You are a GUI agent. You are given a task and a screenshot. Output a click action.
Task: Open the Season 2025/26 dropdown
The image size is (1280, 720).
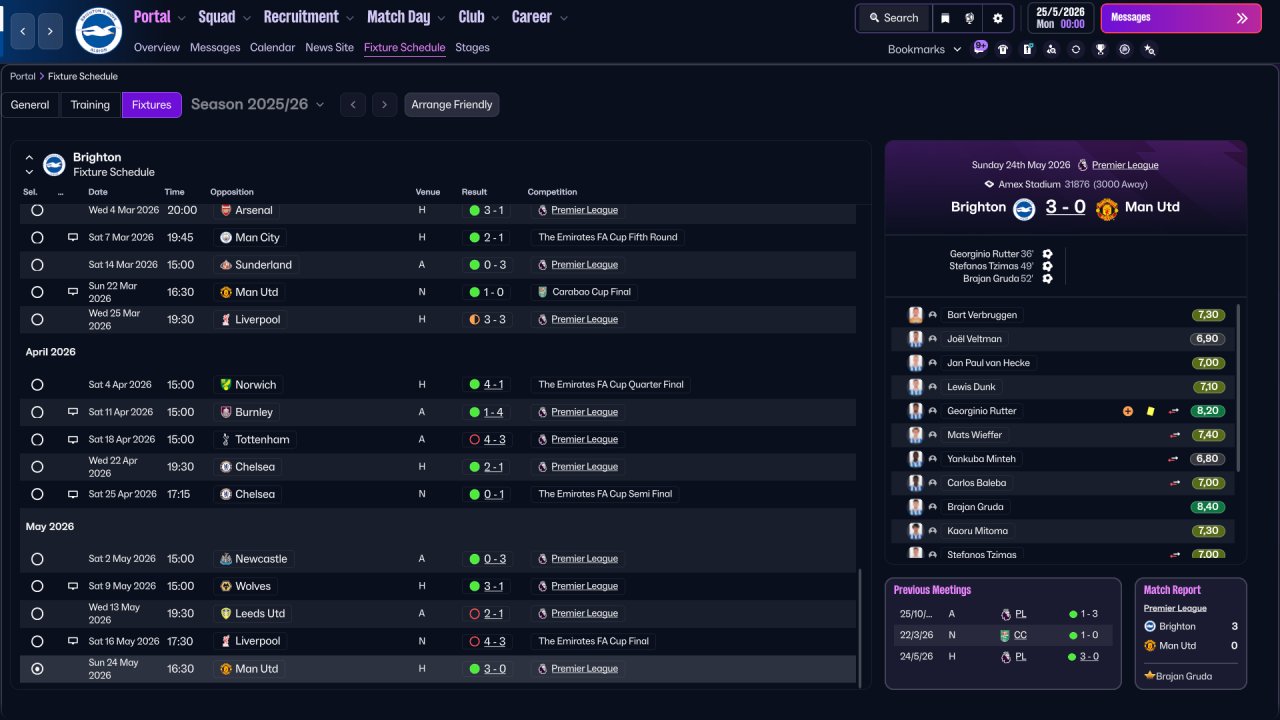pos(258,104)
